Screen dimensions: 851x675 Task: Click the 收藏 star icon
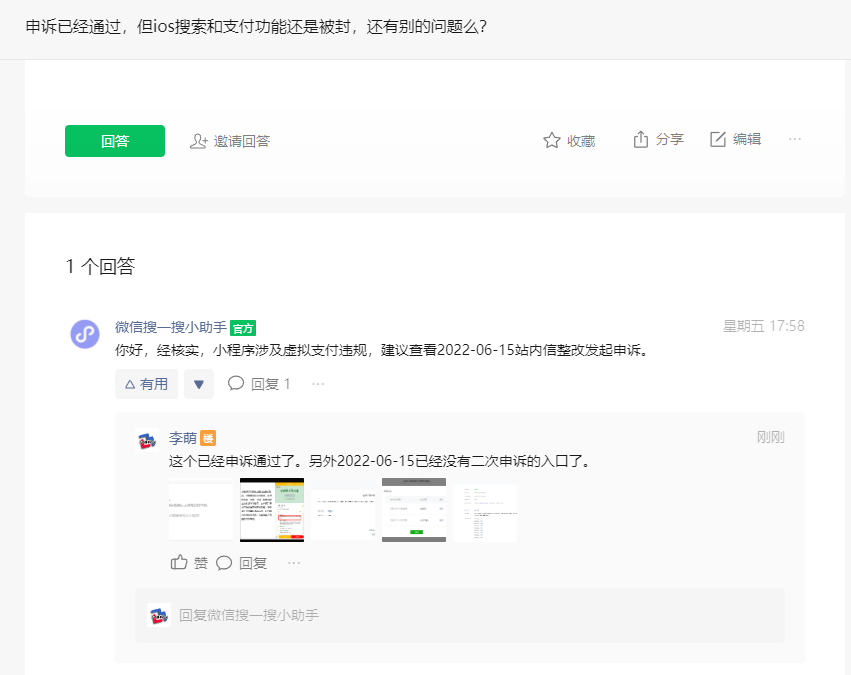pos(551,141)
